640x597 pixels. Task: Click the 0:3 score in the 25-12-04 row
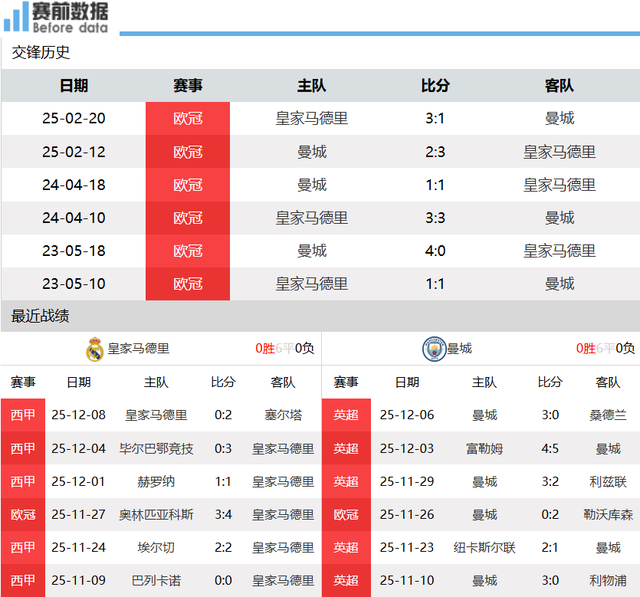pyautogui.click(x=223, y=448)
